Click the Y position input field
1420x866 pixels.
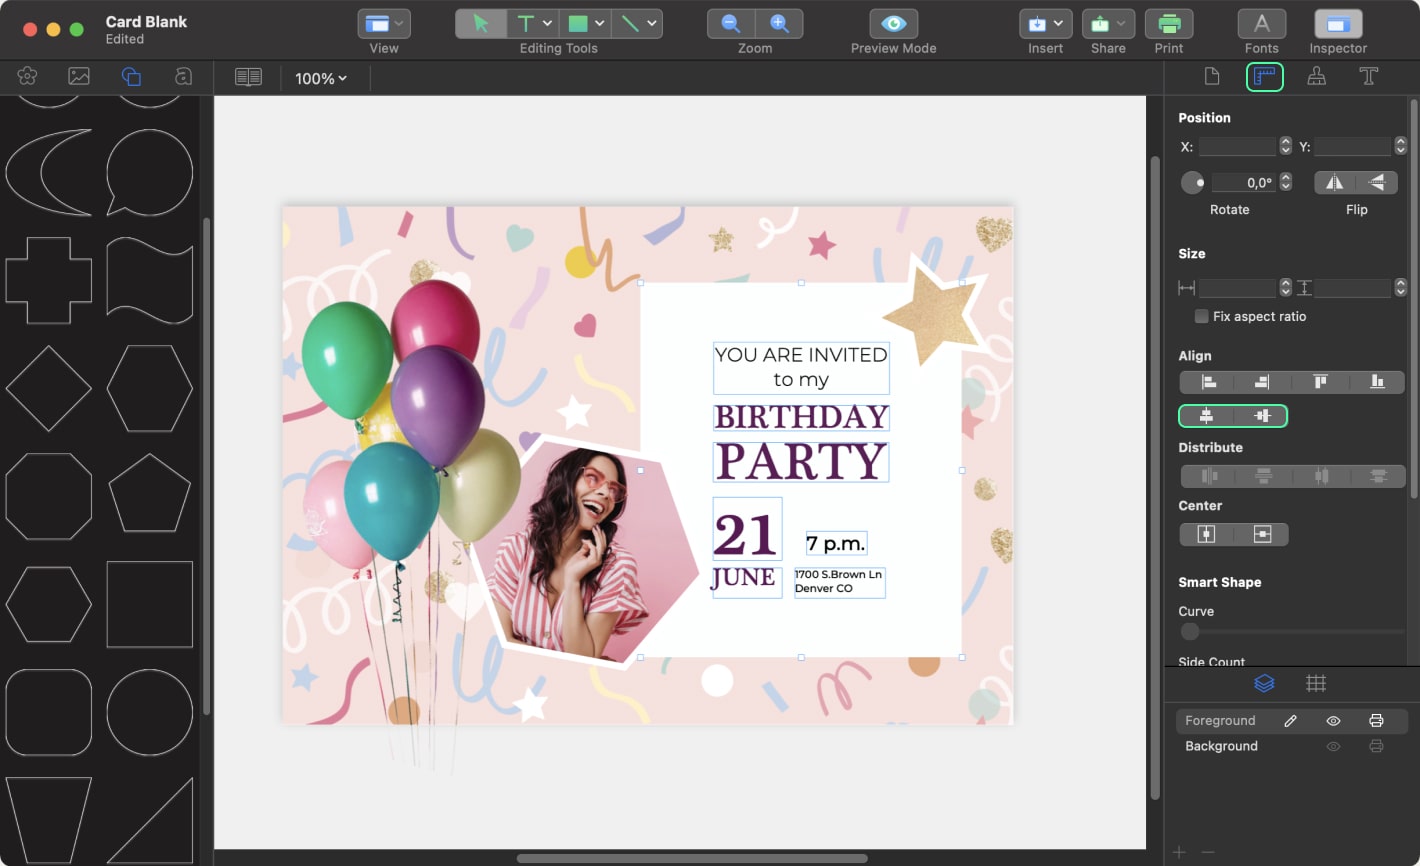(x=1352, y=146)
